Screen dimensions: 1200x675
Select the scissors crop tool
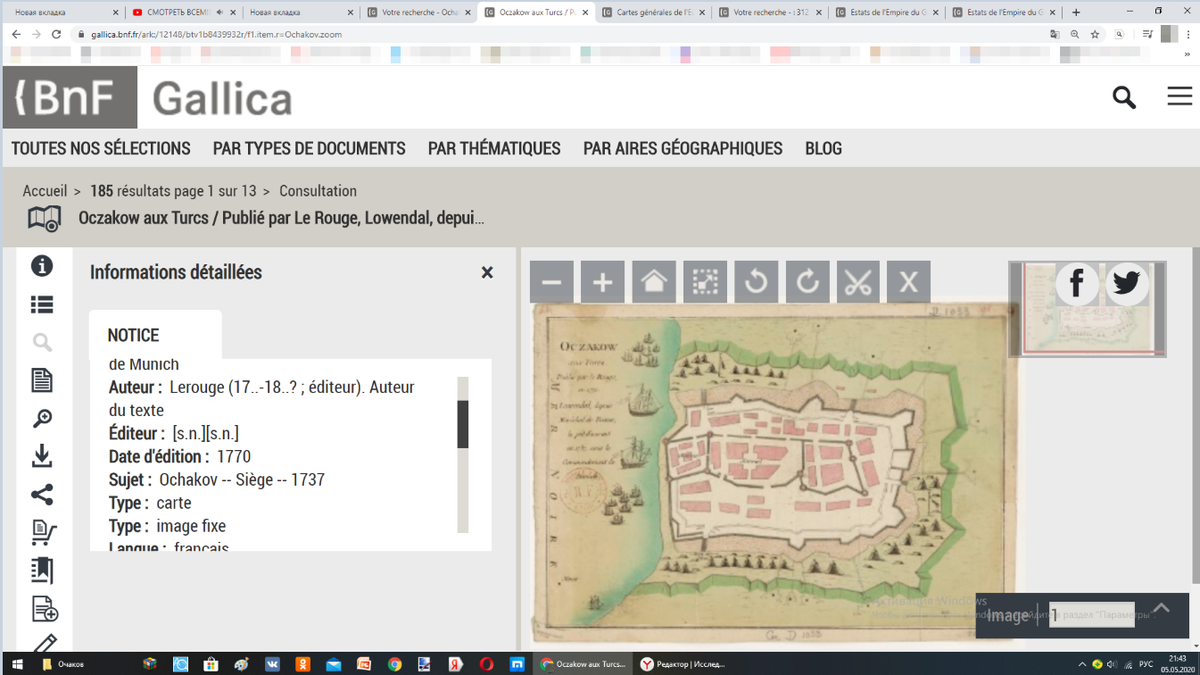(x=858, y=282)
